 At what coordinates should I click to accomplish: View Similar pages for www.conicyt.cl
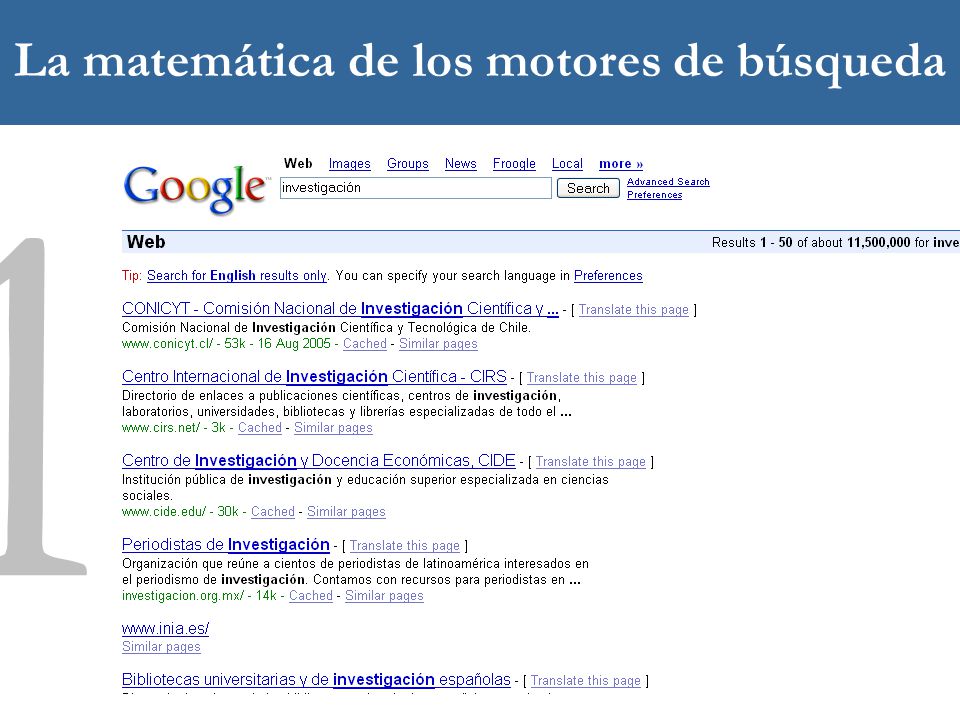(438, 343)
